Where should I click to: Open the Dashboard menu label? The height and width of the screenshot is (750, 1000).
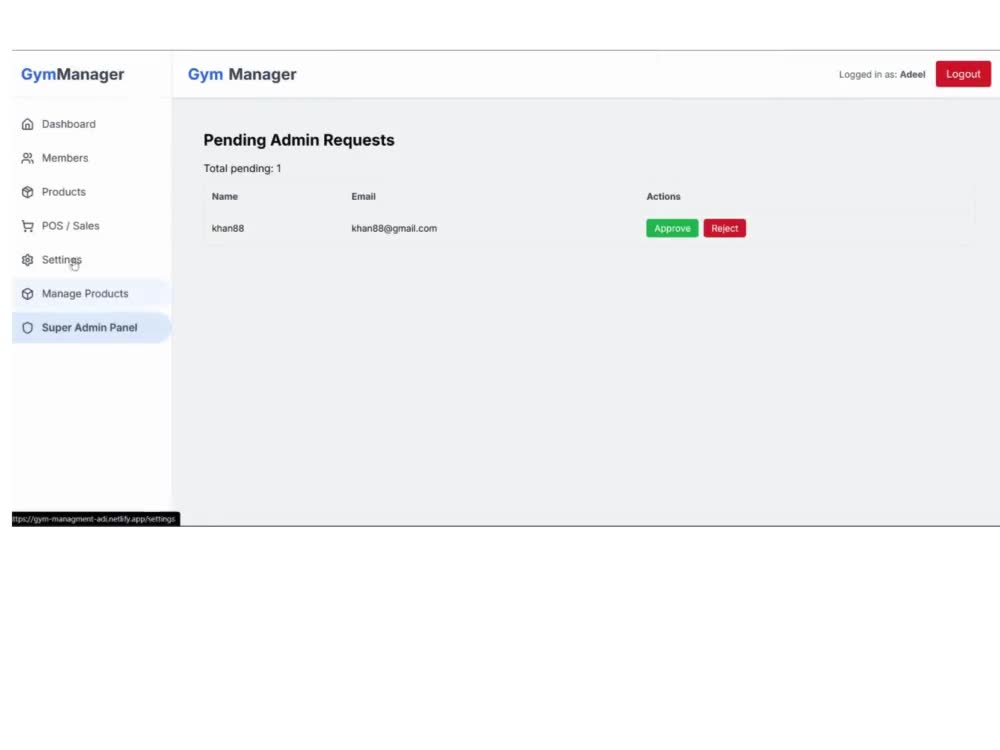point(69,124)
